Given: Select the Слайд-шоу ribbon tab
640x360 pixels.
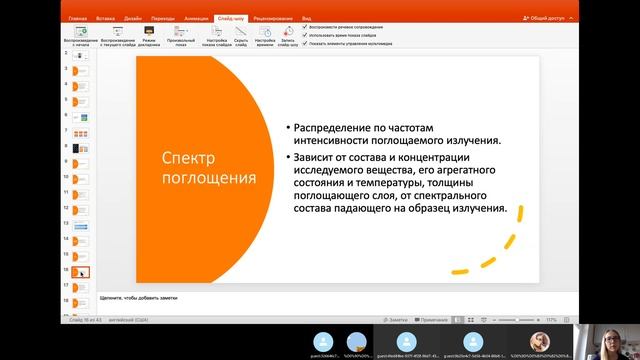Looking at the screenshot, I should [x=231, y=18].
